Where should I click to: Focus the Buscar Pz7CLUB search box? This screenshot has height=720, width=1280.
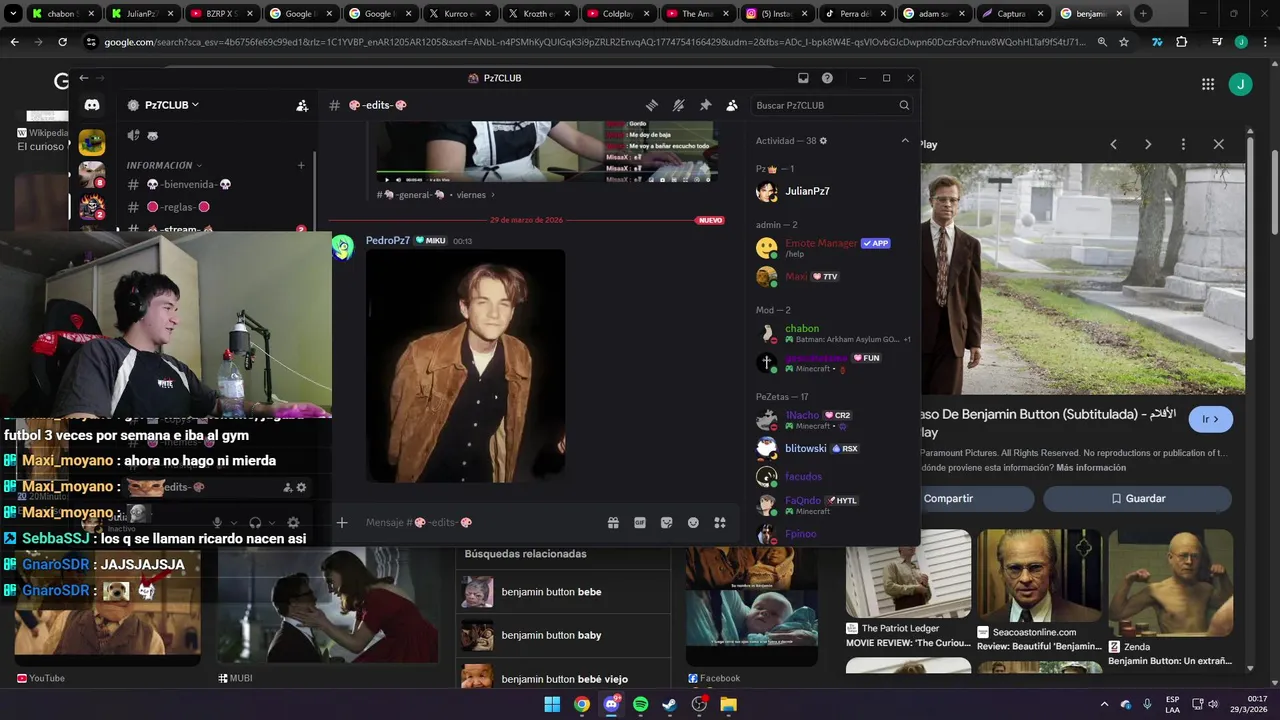click(831, 105)
